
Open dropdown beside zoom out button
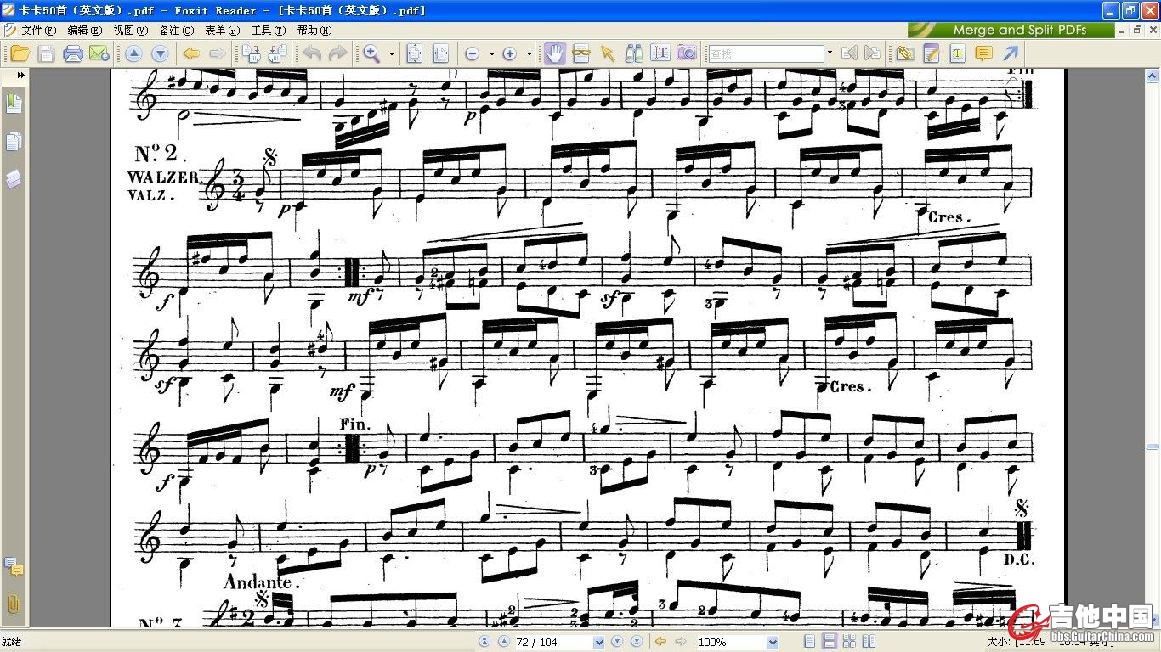491,53
